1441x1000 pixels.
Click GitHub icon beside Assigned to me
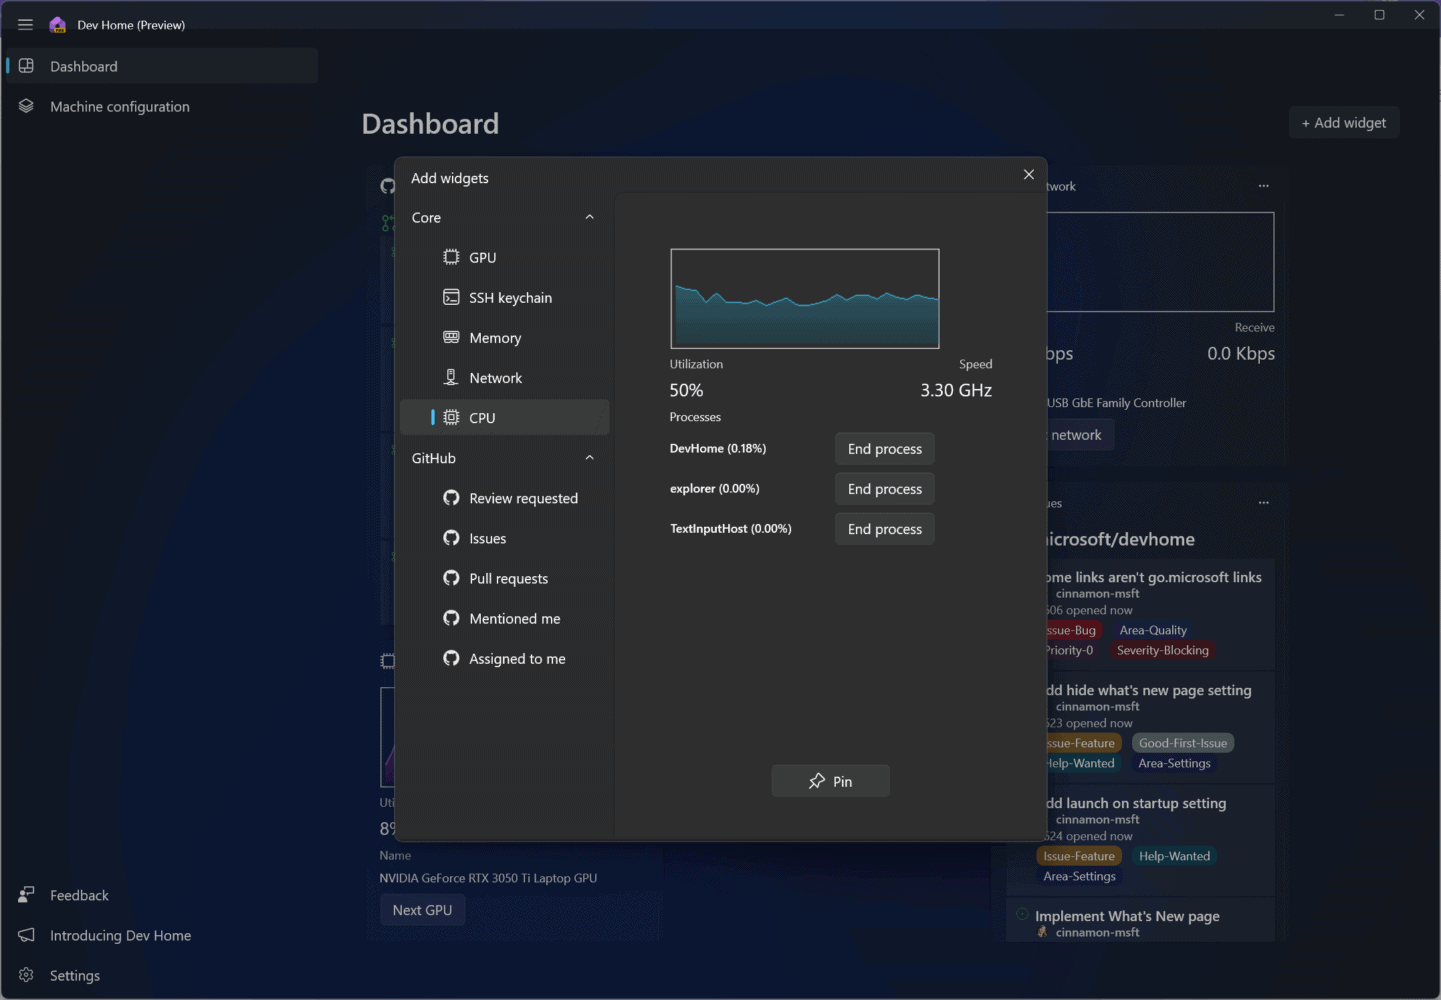coord(451,658)
